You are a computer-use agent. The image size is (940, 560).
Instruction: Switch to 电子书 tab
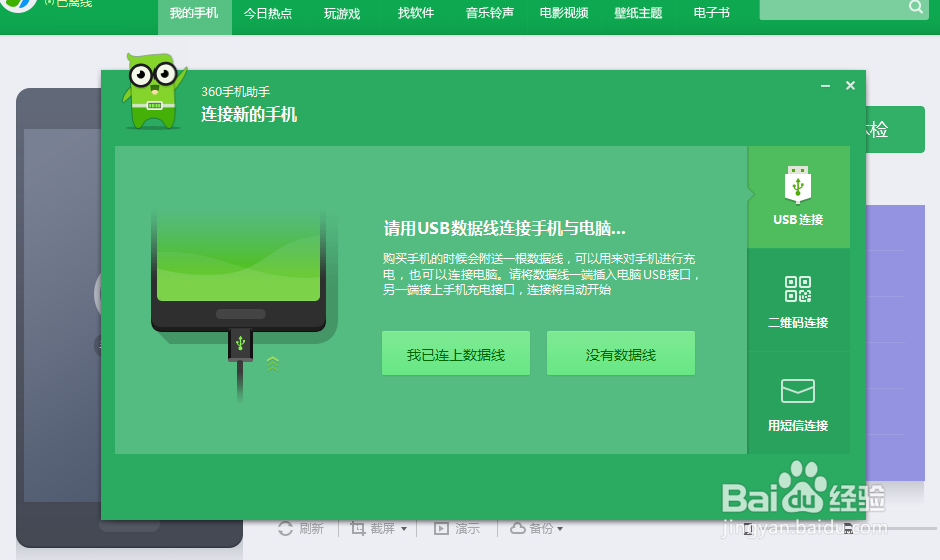(712, 14)
